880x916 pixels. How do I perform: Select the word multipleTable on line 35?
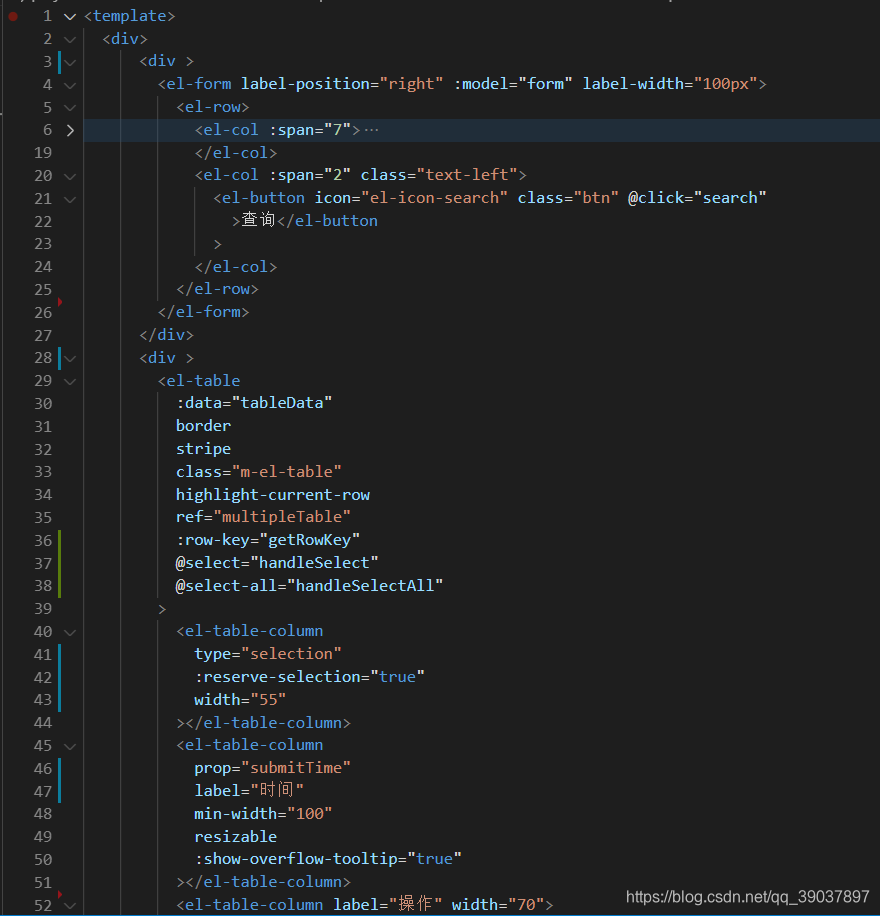(280, 517)
